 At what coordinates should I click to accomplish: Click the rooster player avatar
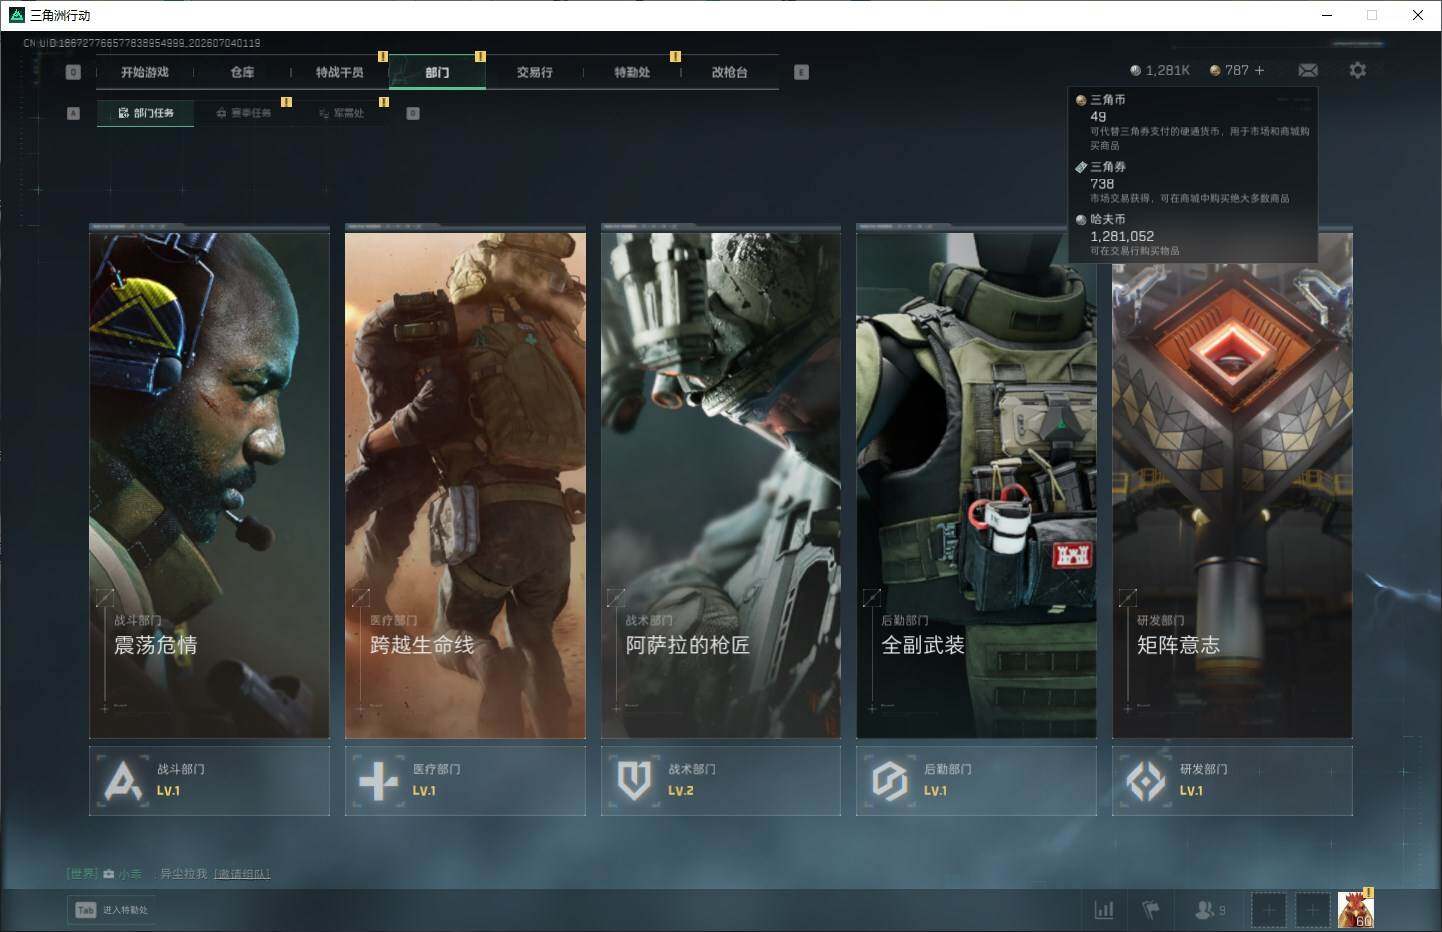tap(1356, 909)
